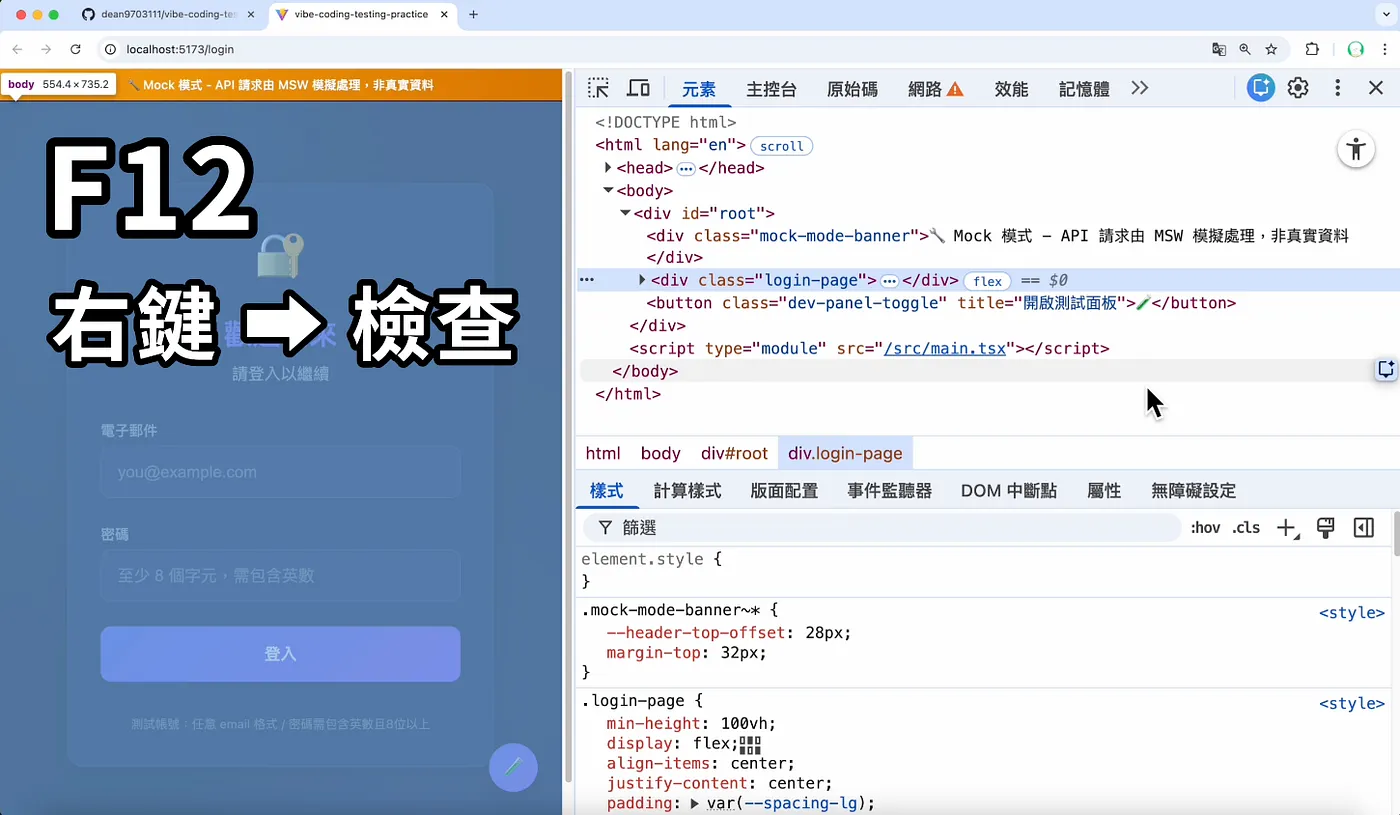The image size is (1400, 815).
Task: Click the scroll badge on html element
Action: [x=781, y=146]
